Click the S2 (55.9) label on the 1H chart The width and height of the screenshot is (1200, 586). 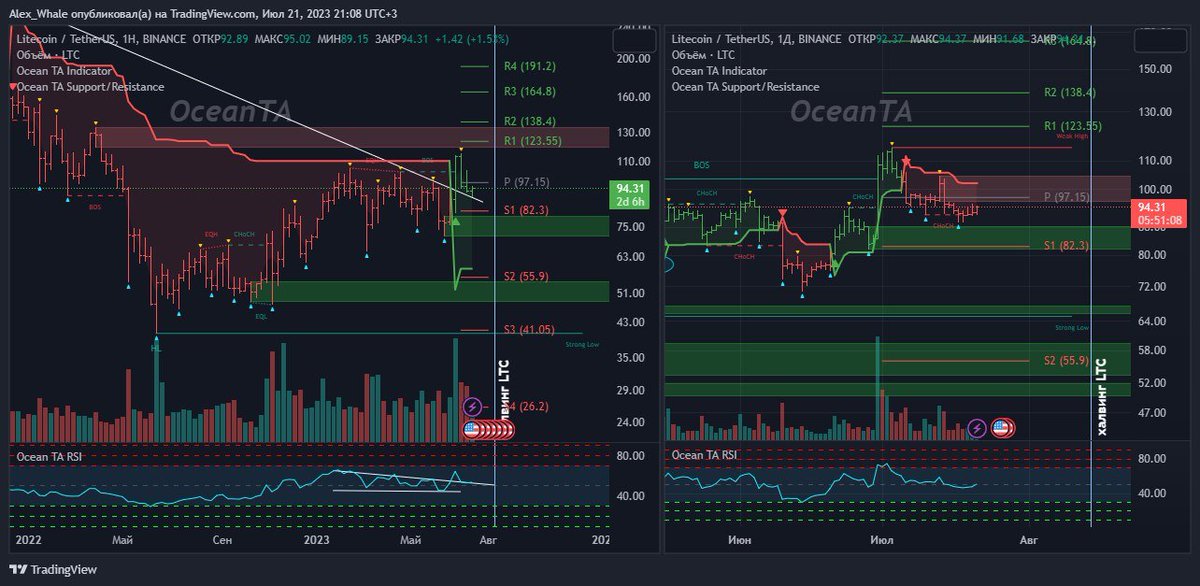click(x=526, y=276)
